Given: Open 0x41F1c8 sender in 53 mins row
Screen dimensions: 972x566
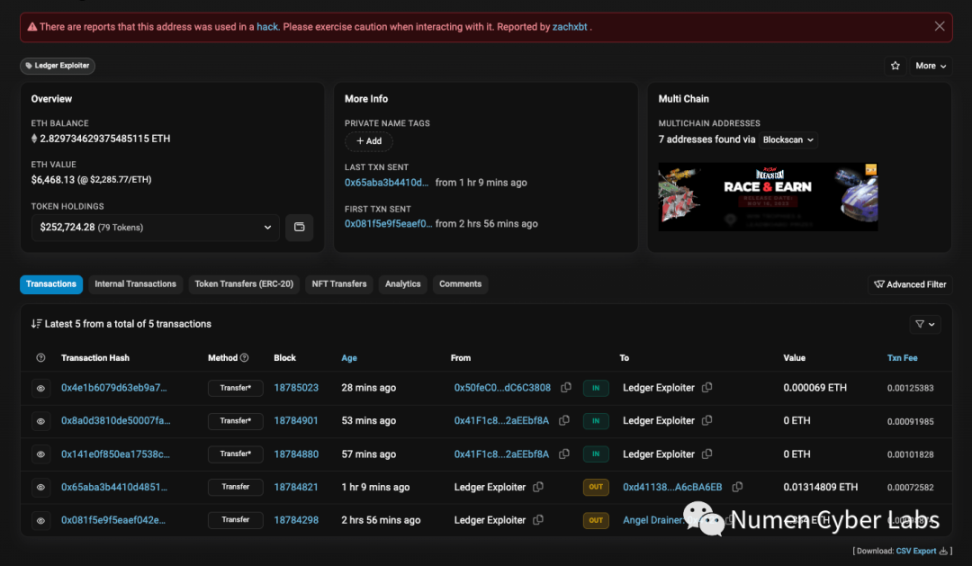Looking at the screenshot, I should click(x=501, y=420).
